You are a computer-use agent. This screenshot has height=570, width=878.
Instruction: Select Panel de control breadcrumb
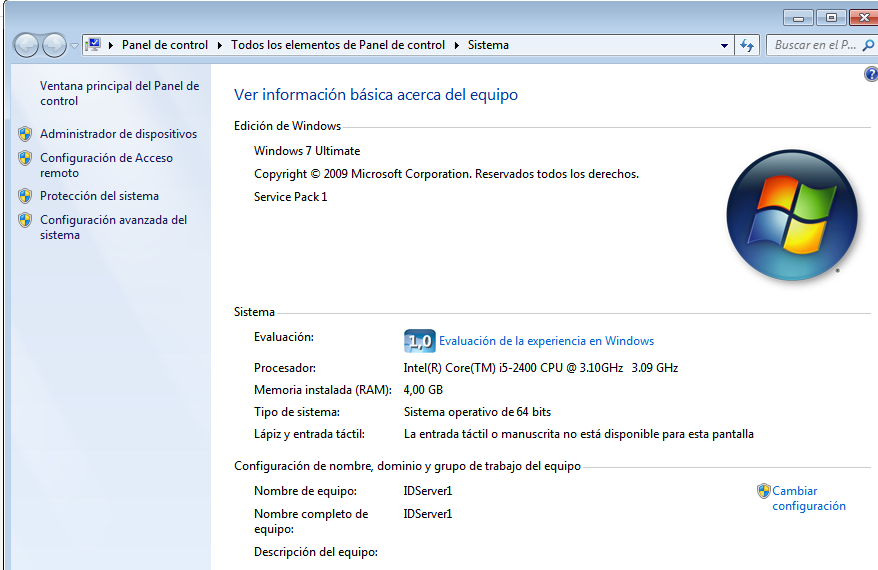pos(165,45)
